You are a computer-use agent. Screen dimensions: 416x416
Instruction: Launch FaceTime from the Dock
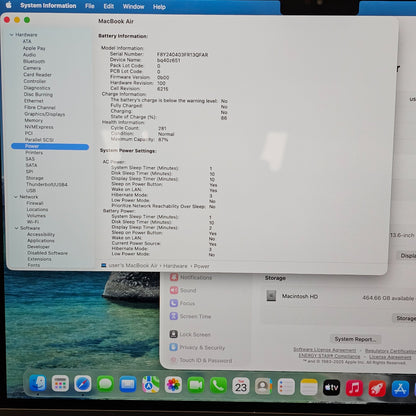(196, 385)
